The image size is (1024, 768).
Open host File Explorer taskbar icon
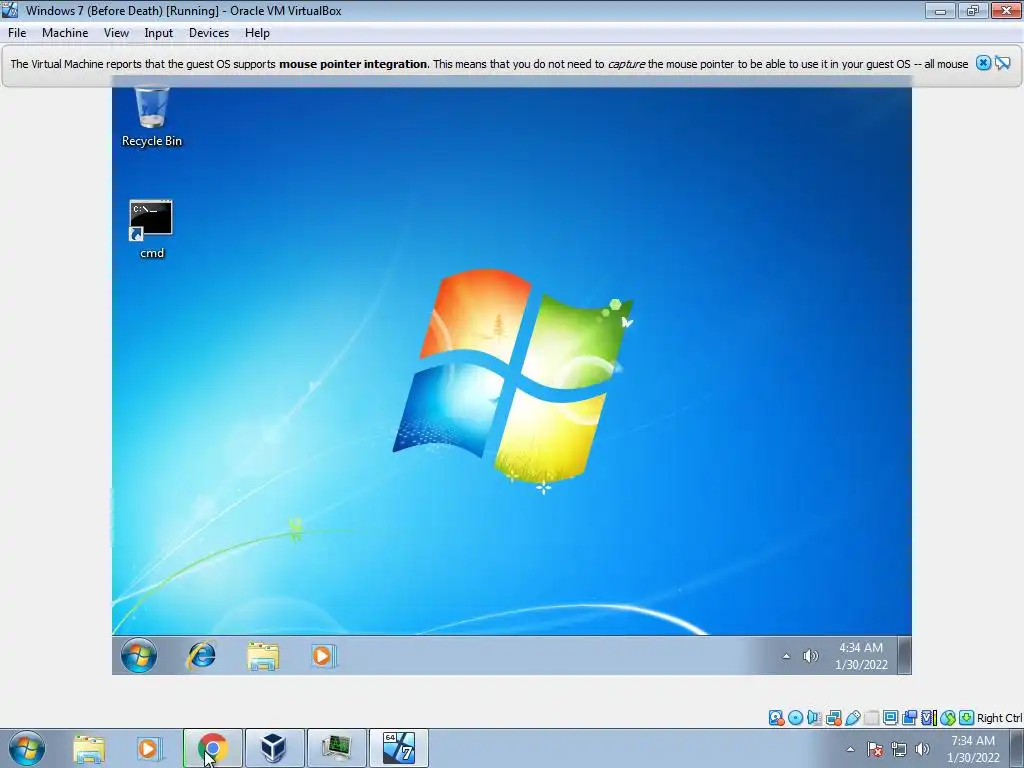point(89,748)
